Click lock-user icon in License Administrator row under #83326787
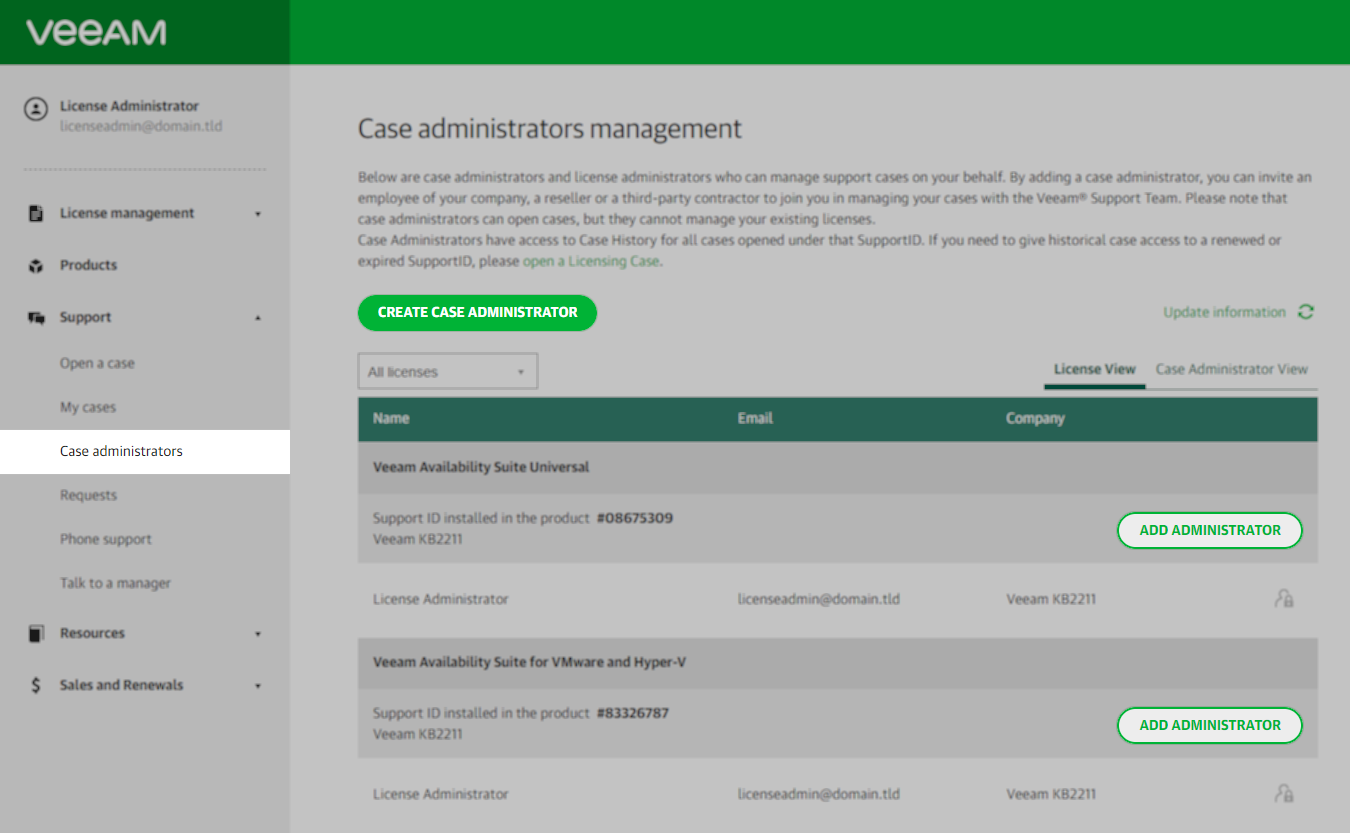 click(1284, 794)
